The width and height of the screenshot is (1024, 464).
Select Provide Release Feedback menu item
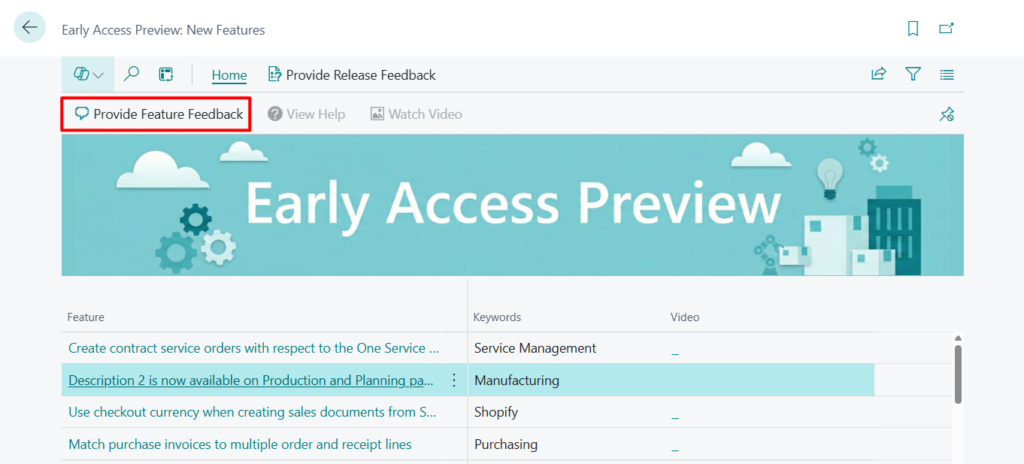[x=351, y=74]
